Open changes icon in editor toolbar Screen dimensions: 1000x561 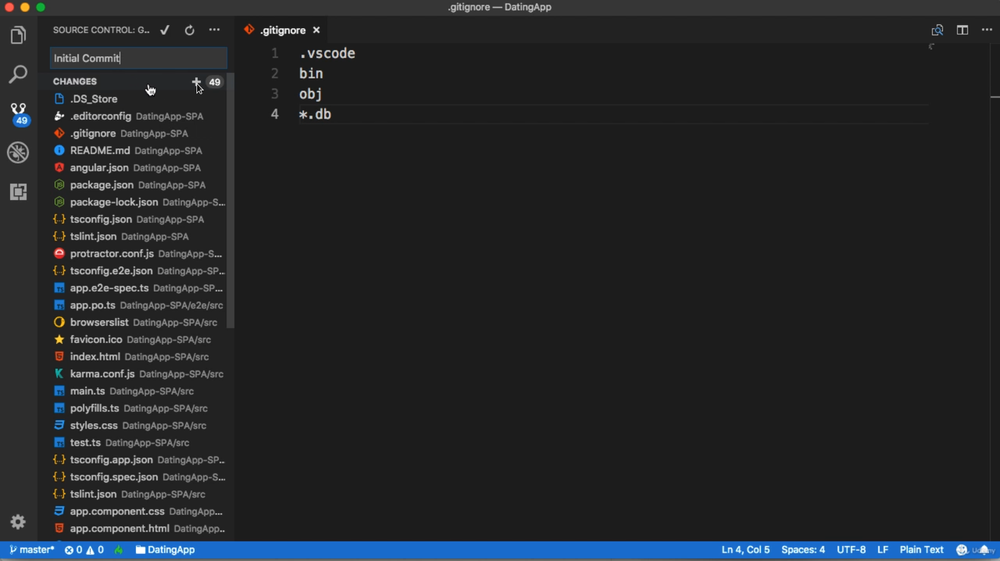[x=937, y=30]
